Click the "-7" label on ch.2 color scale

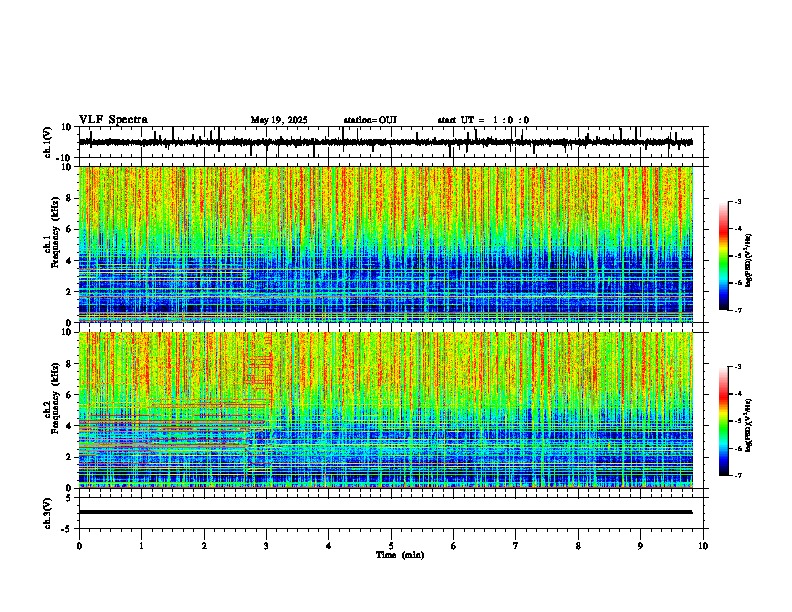coord(737,475)
